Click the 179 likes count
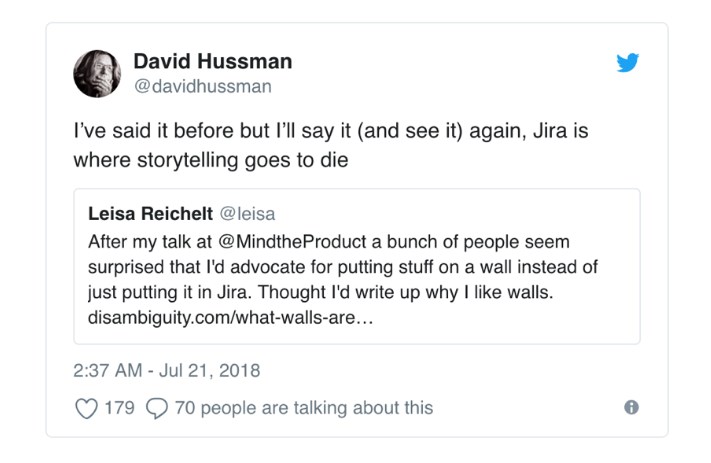Image resolution: width=711 pixels, height=463 pixels. coord(120,407)
